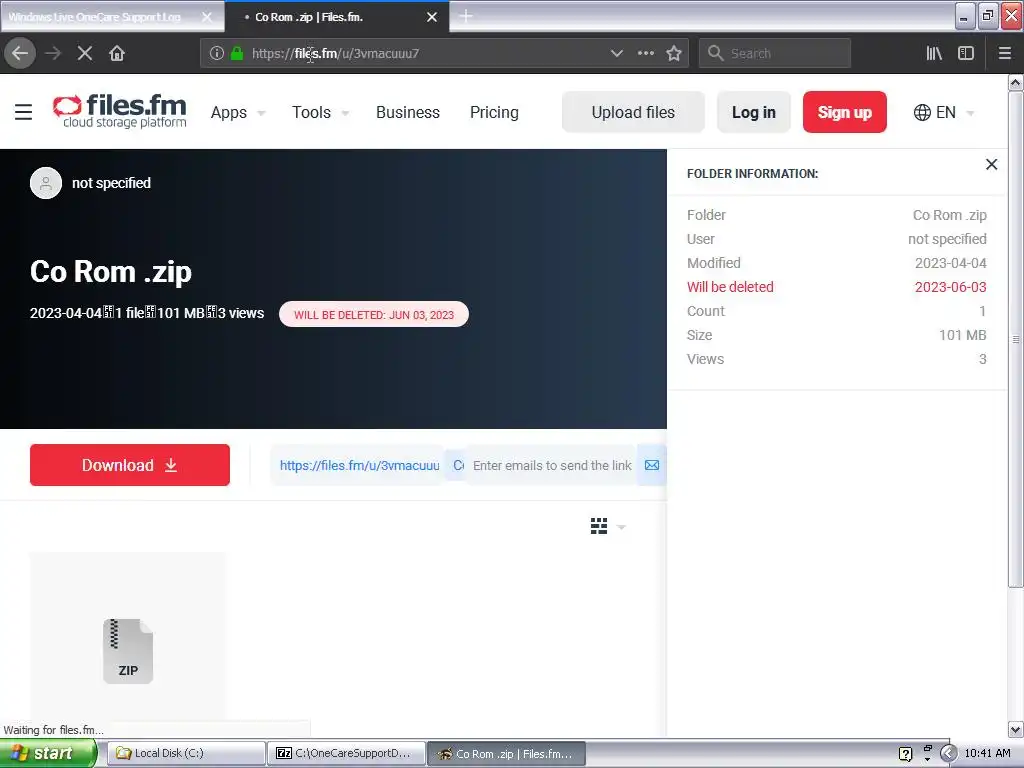Click the Log in button

[x=754, y=112]
